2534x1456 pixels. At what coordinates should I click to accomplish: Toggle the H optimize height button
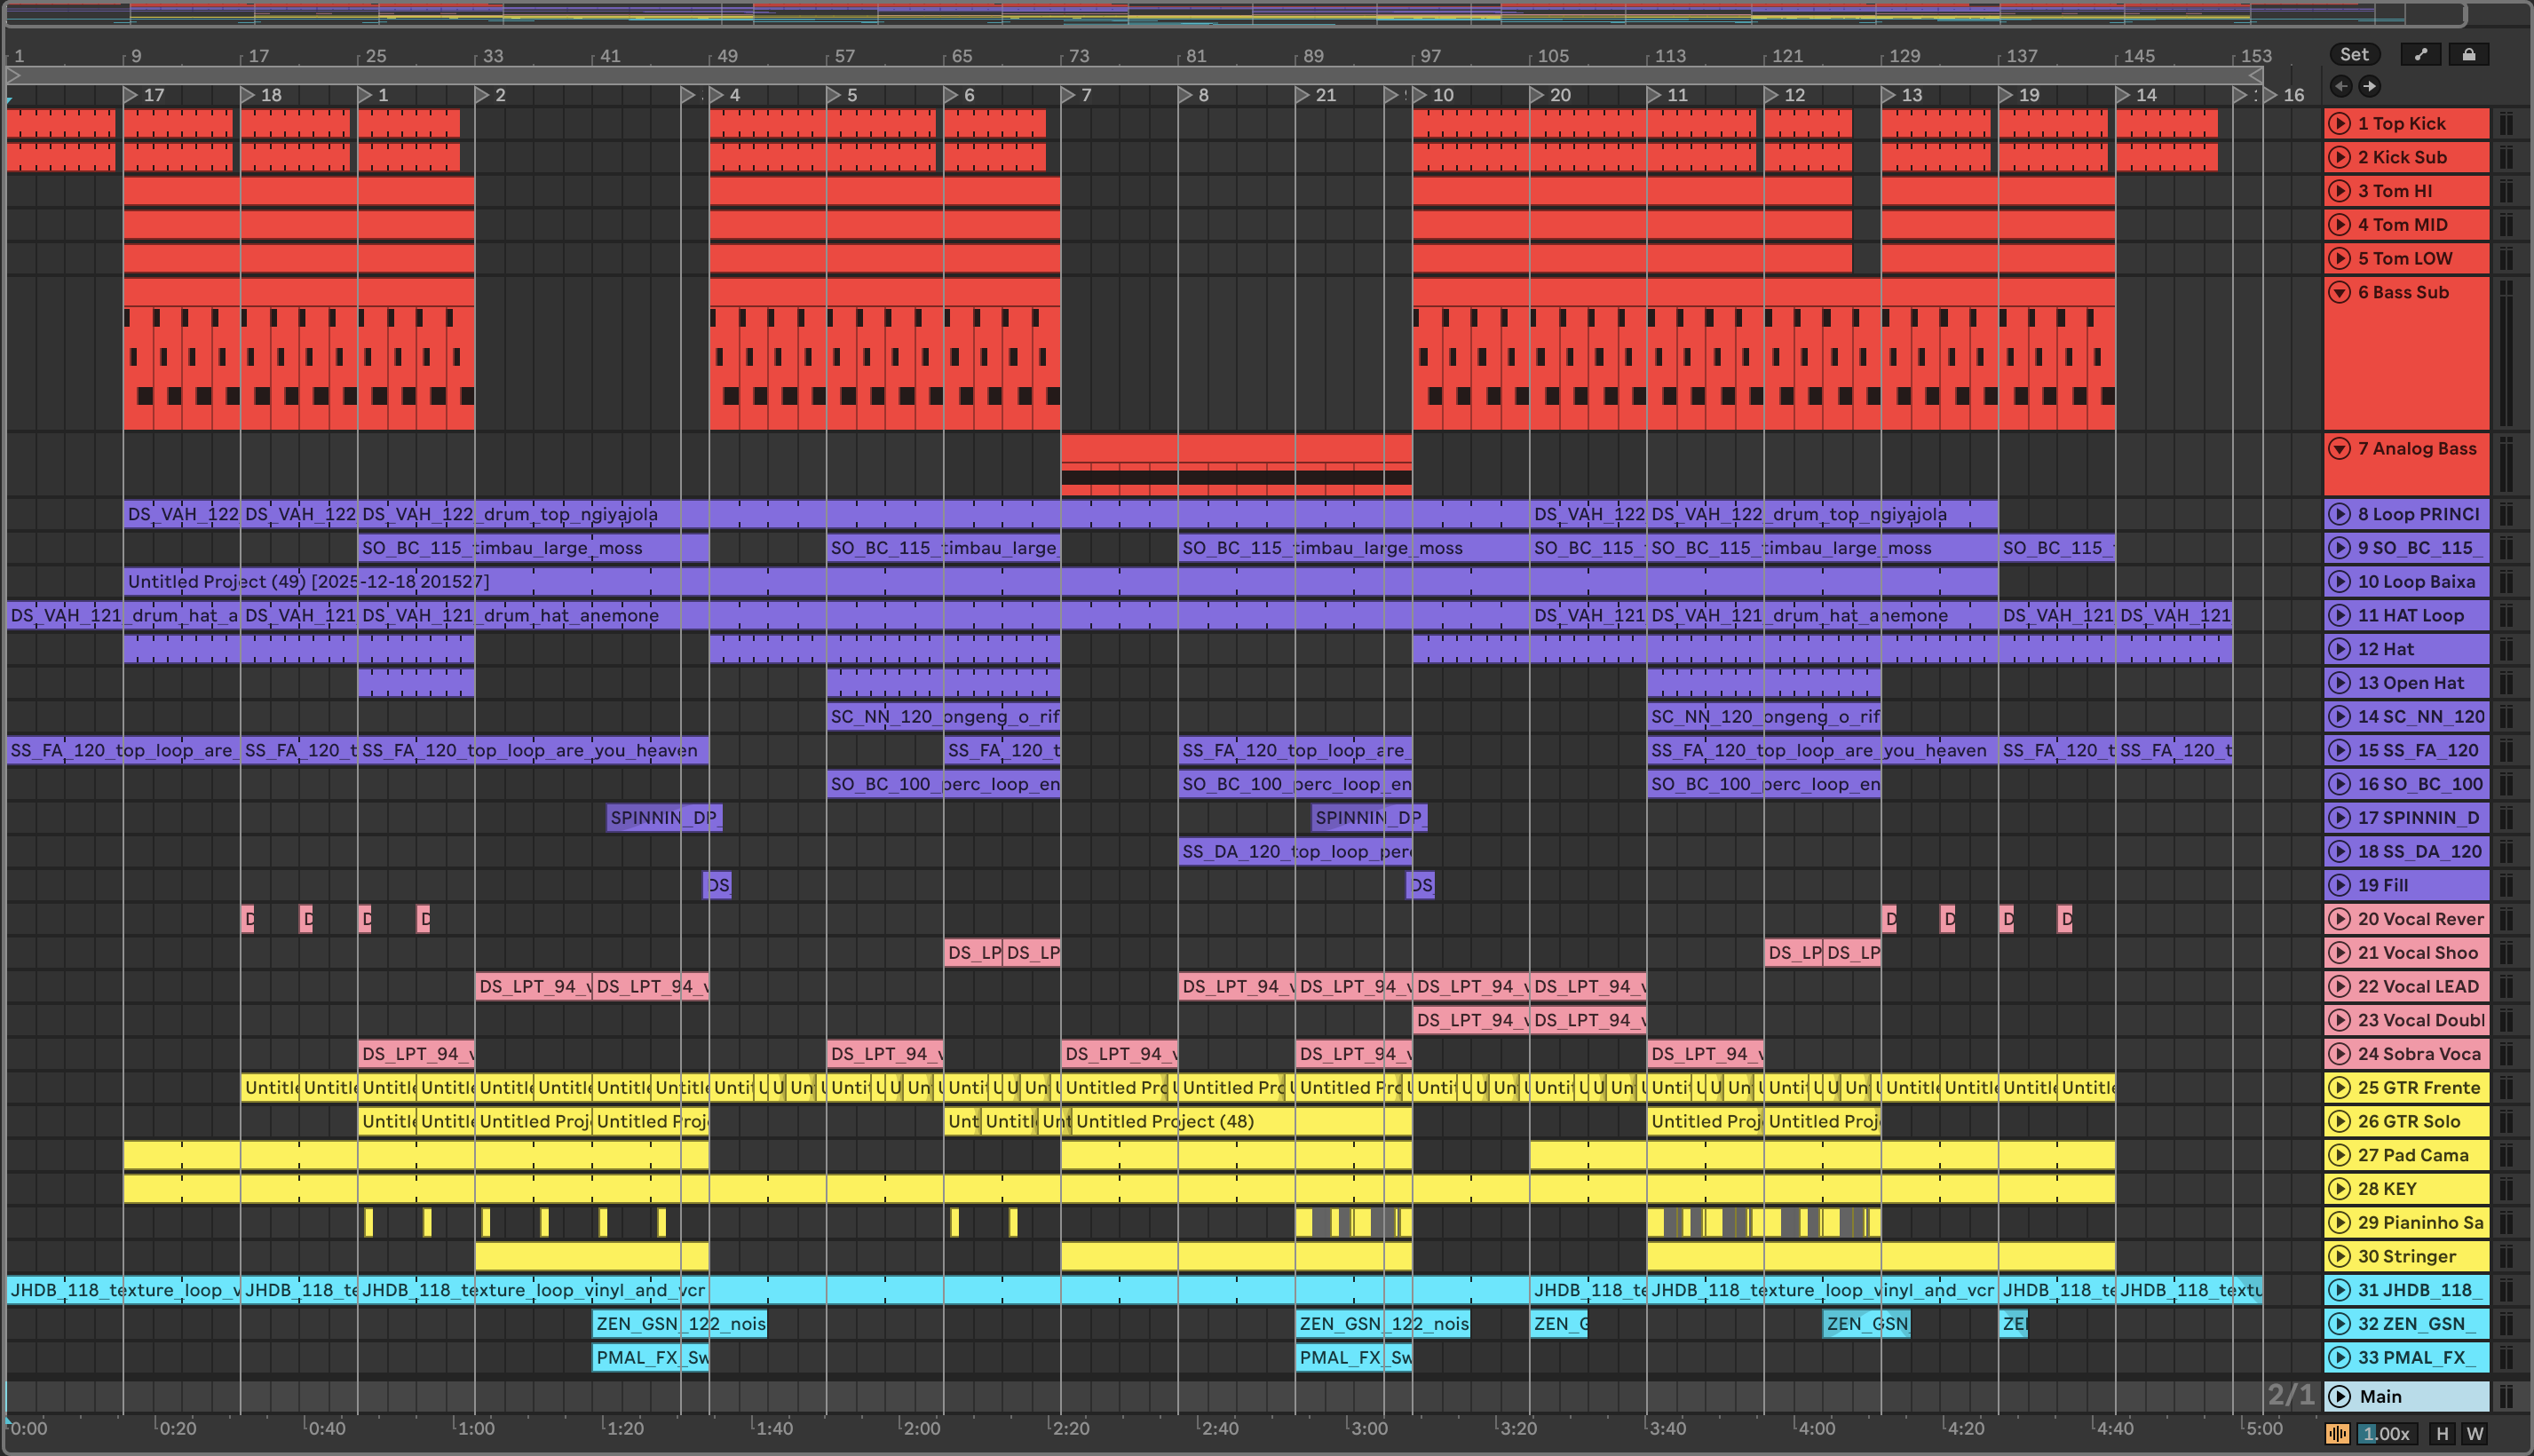click(x=2442, y=1433)
